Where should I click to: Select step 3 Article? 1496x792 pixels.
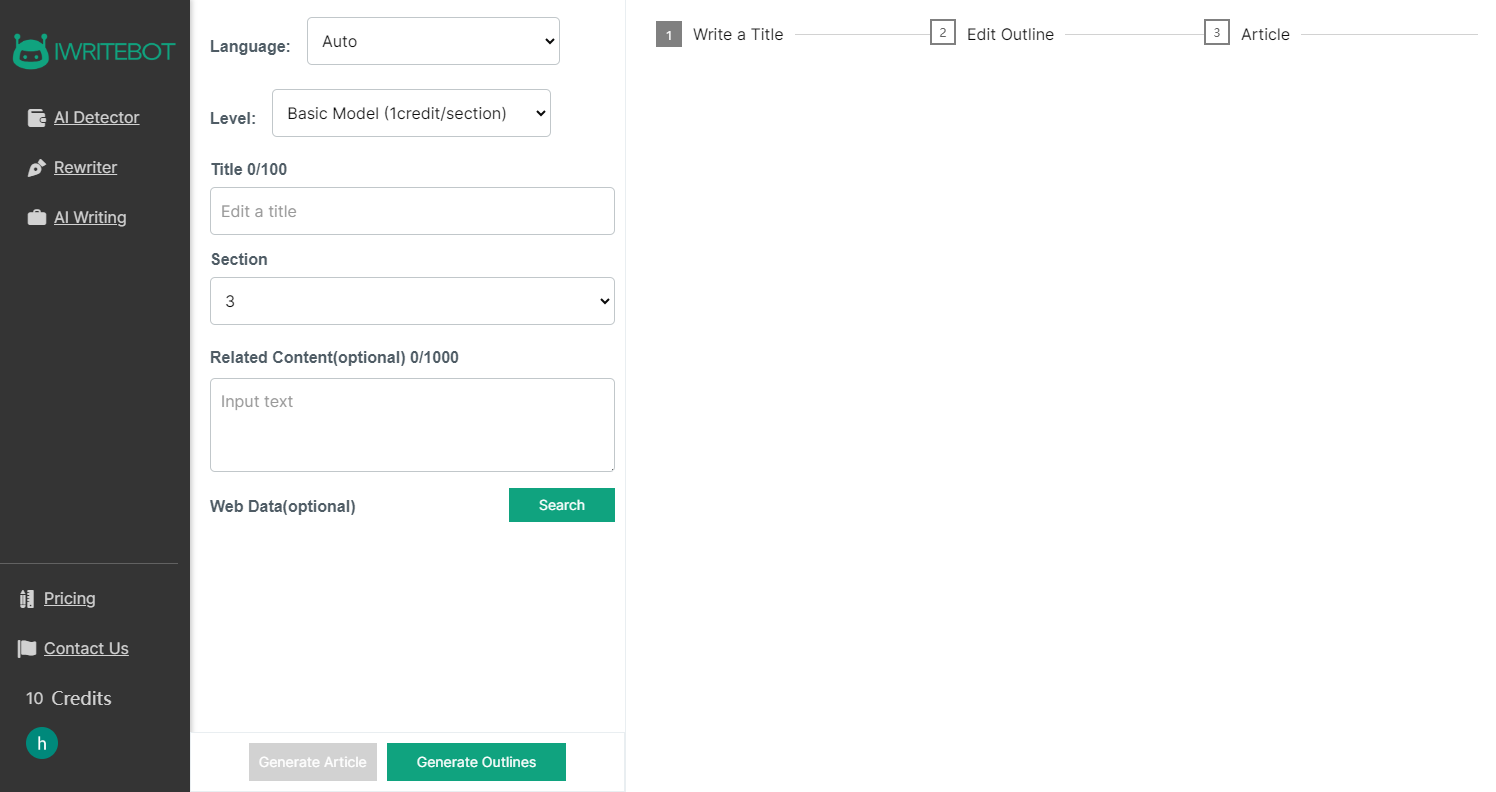click(1247, 34)
